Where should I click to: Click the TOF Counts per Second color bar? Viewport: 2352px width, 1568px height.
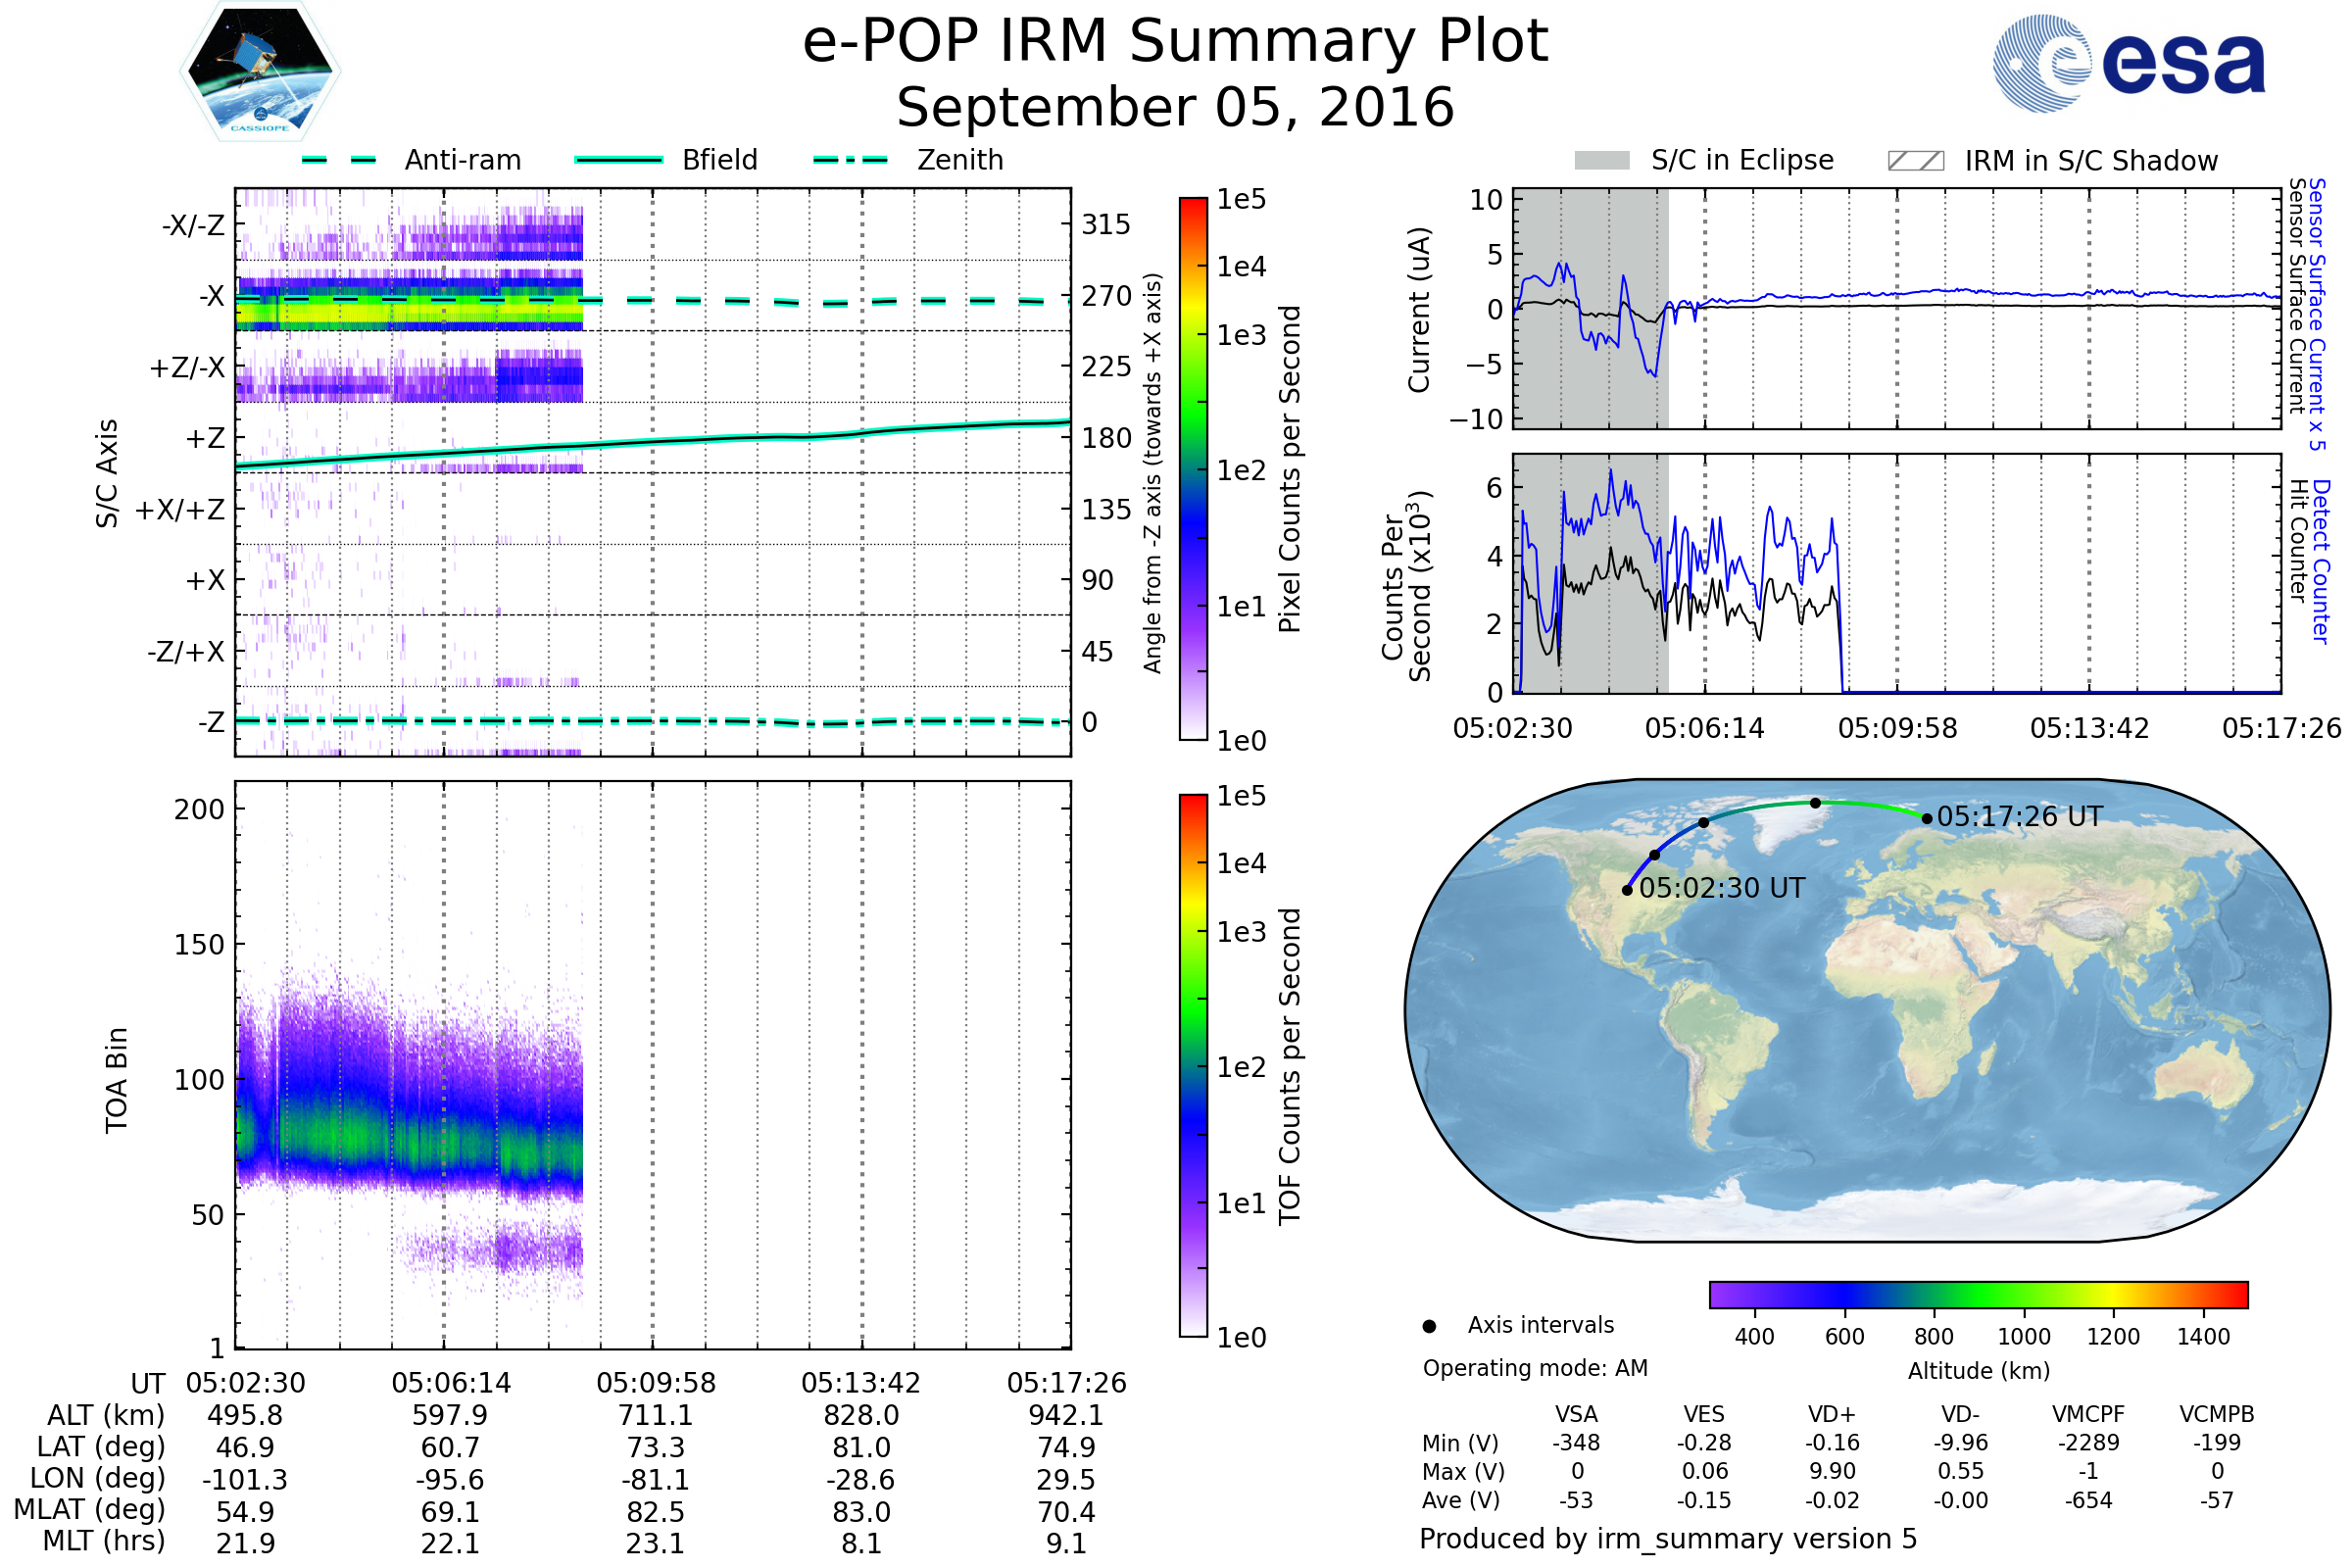point(1193,1066)
